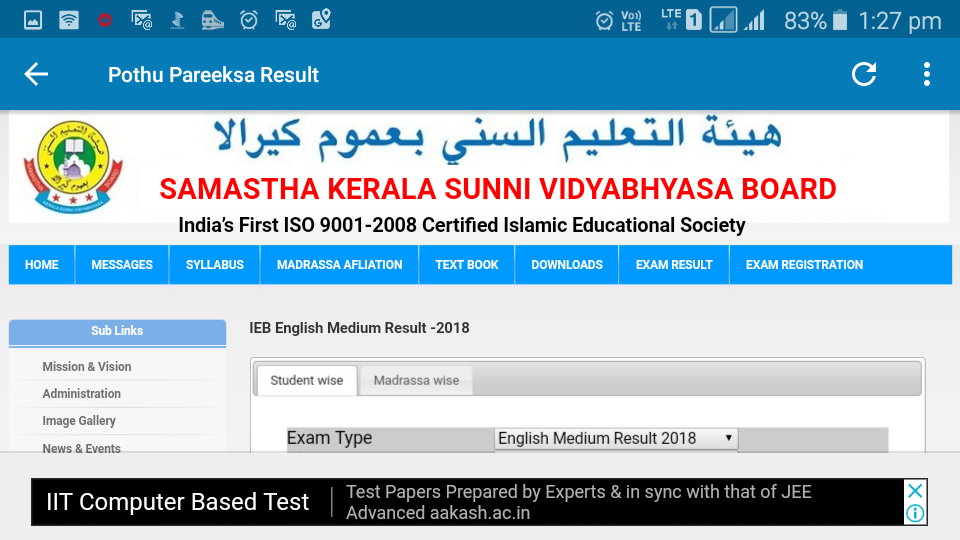Viewport: 960px width, 540px height.
Task: Switch to the Student wise tab
Action: [307, 380]
